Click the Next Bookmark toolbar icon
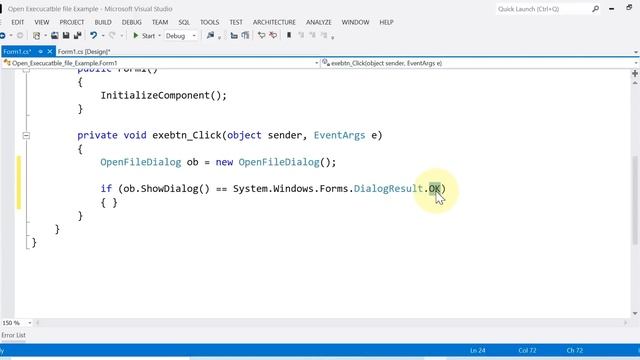The height and width of the screenshot is (360, 640). click(313, 36)
